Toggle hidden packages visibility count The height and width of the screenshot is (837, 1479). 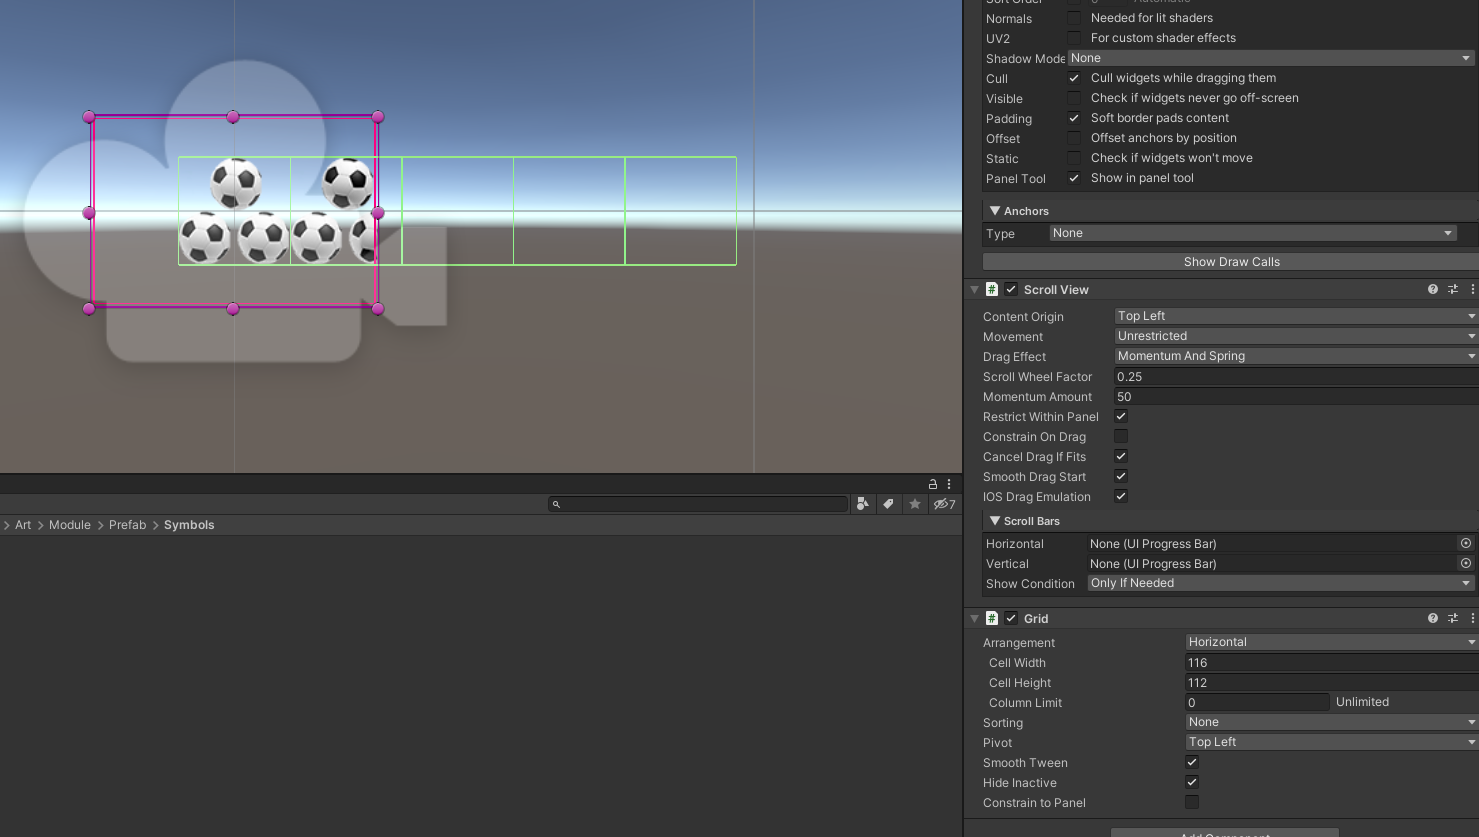pyautogui.click(x=944, y=504)
